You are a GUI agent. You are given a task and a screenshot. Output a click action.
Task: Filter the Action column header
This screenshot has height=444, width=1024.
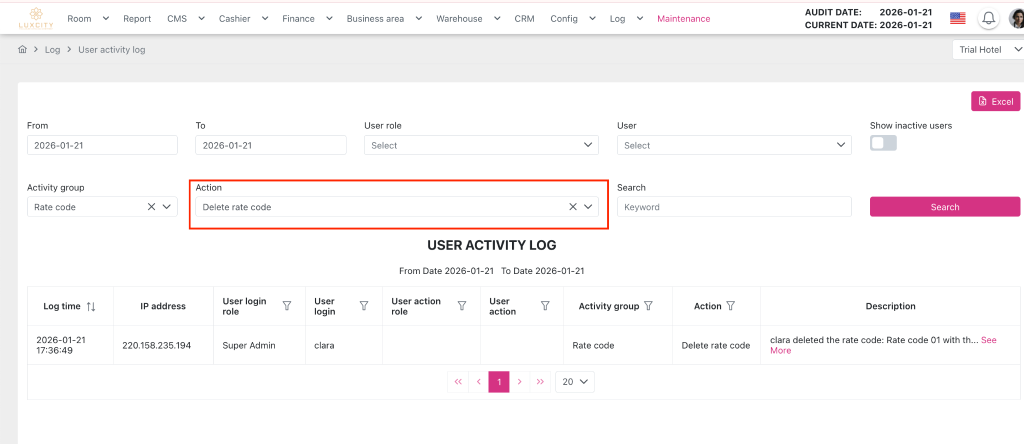click(x=730, y=306)
